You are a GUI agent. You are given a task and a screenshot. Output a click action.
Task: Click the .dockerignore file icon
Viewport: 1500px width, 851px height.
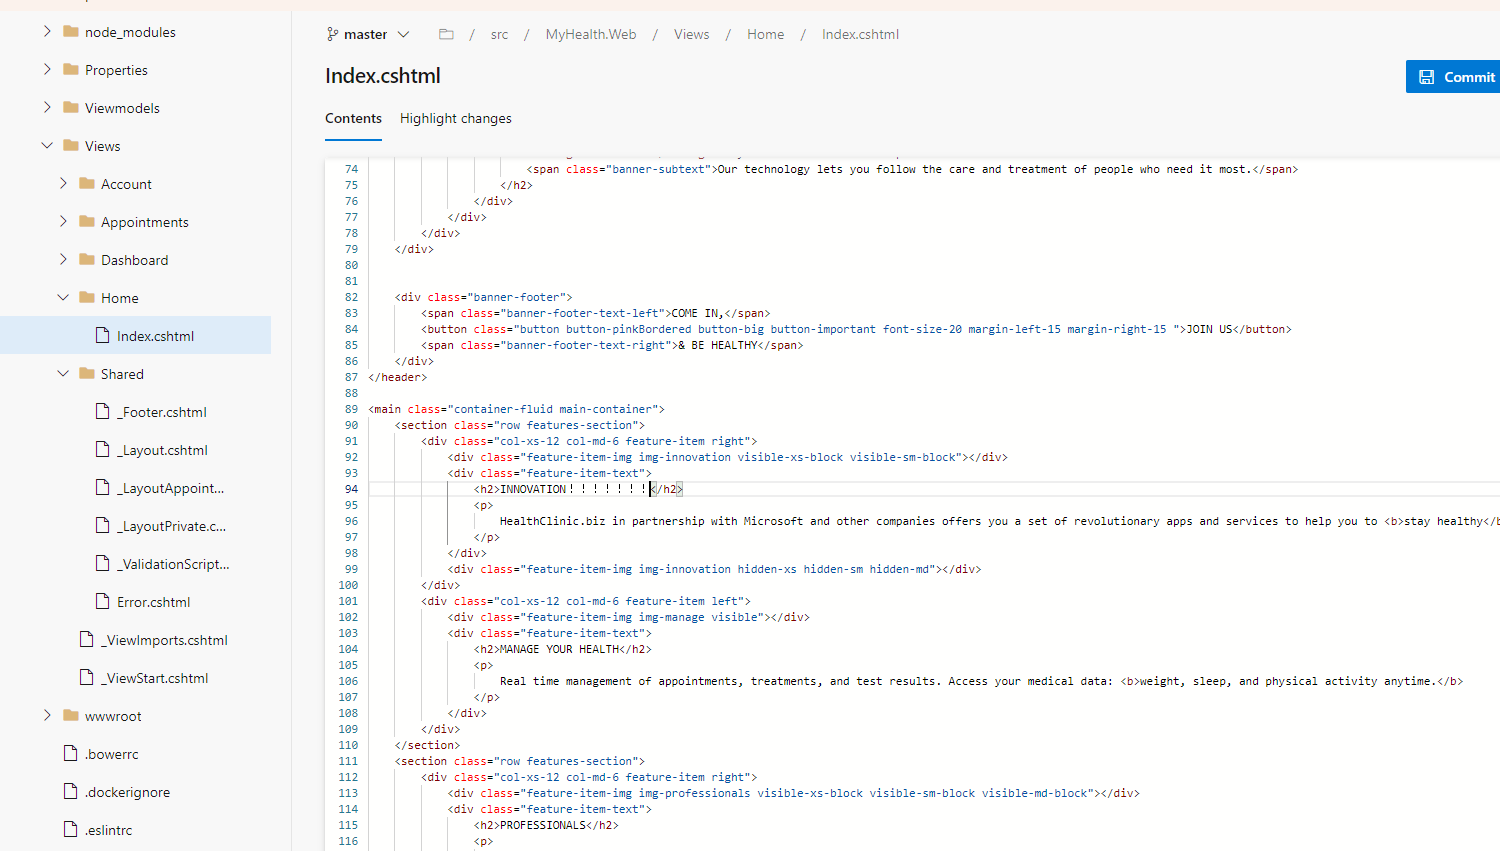[x=70, y=791]
